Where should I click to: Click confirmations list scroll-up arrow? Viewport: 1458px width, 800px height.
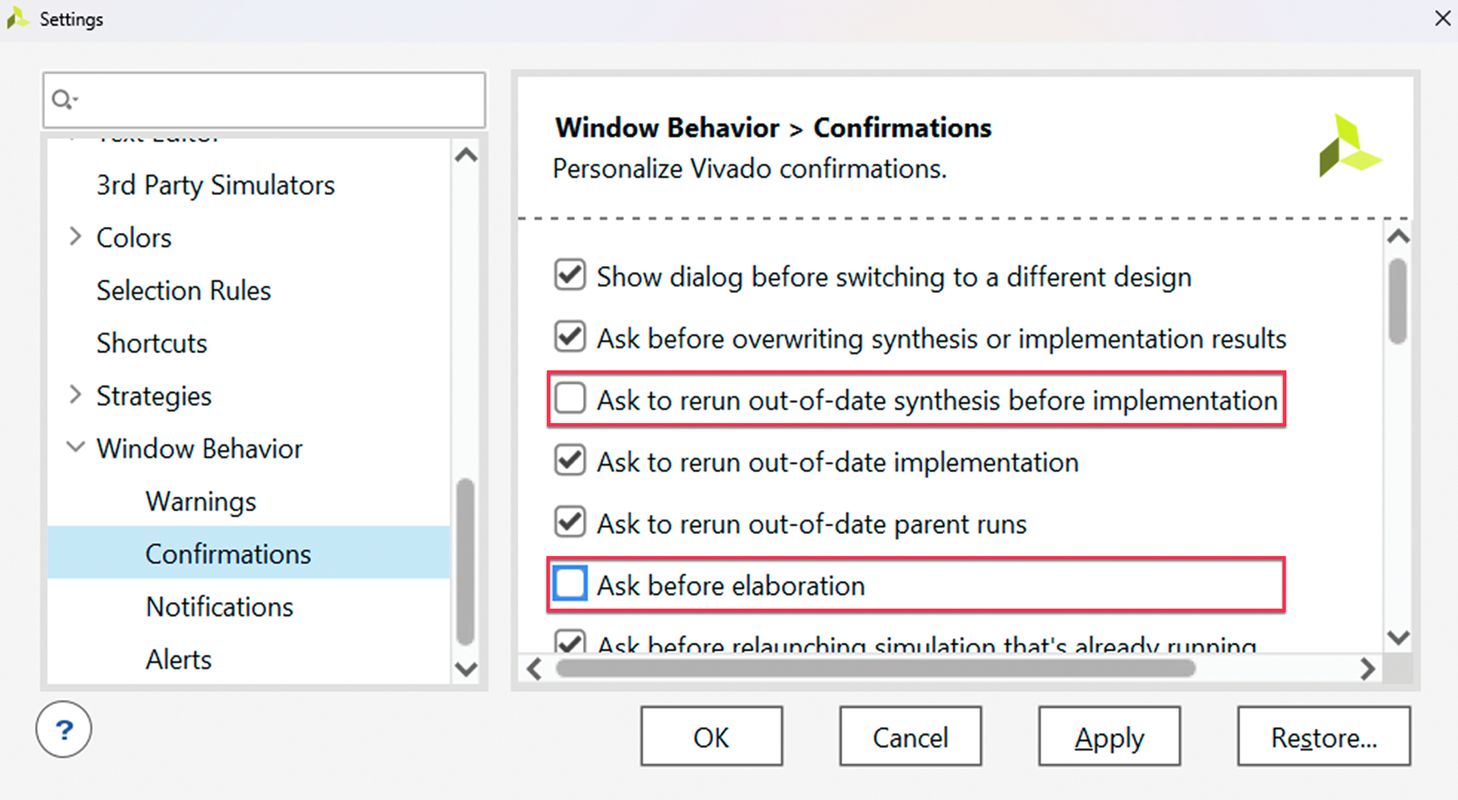pyautogui.click(x=1399, y=237)
